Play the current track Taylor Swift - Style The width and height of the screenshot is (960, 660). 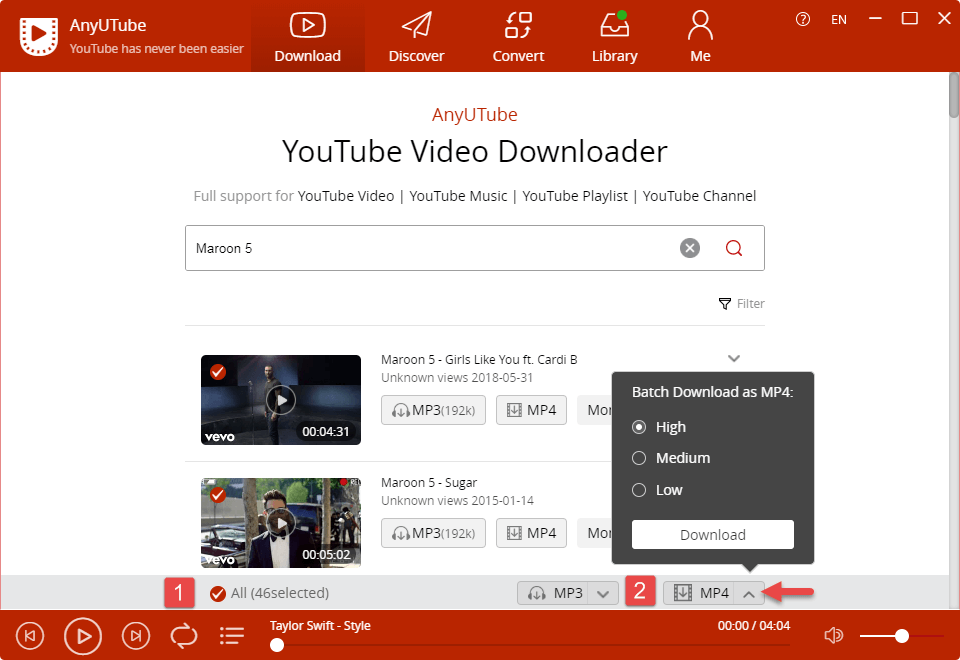pos(83,636)
